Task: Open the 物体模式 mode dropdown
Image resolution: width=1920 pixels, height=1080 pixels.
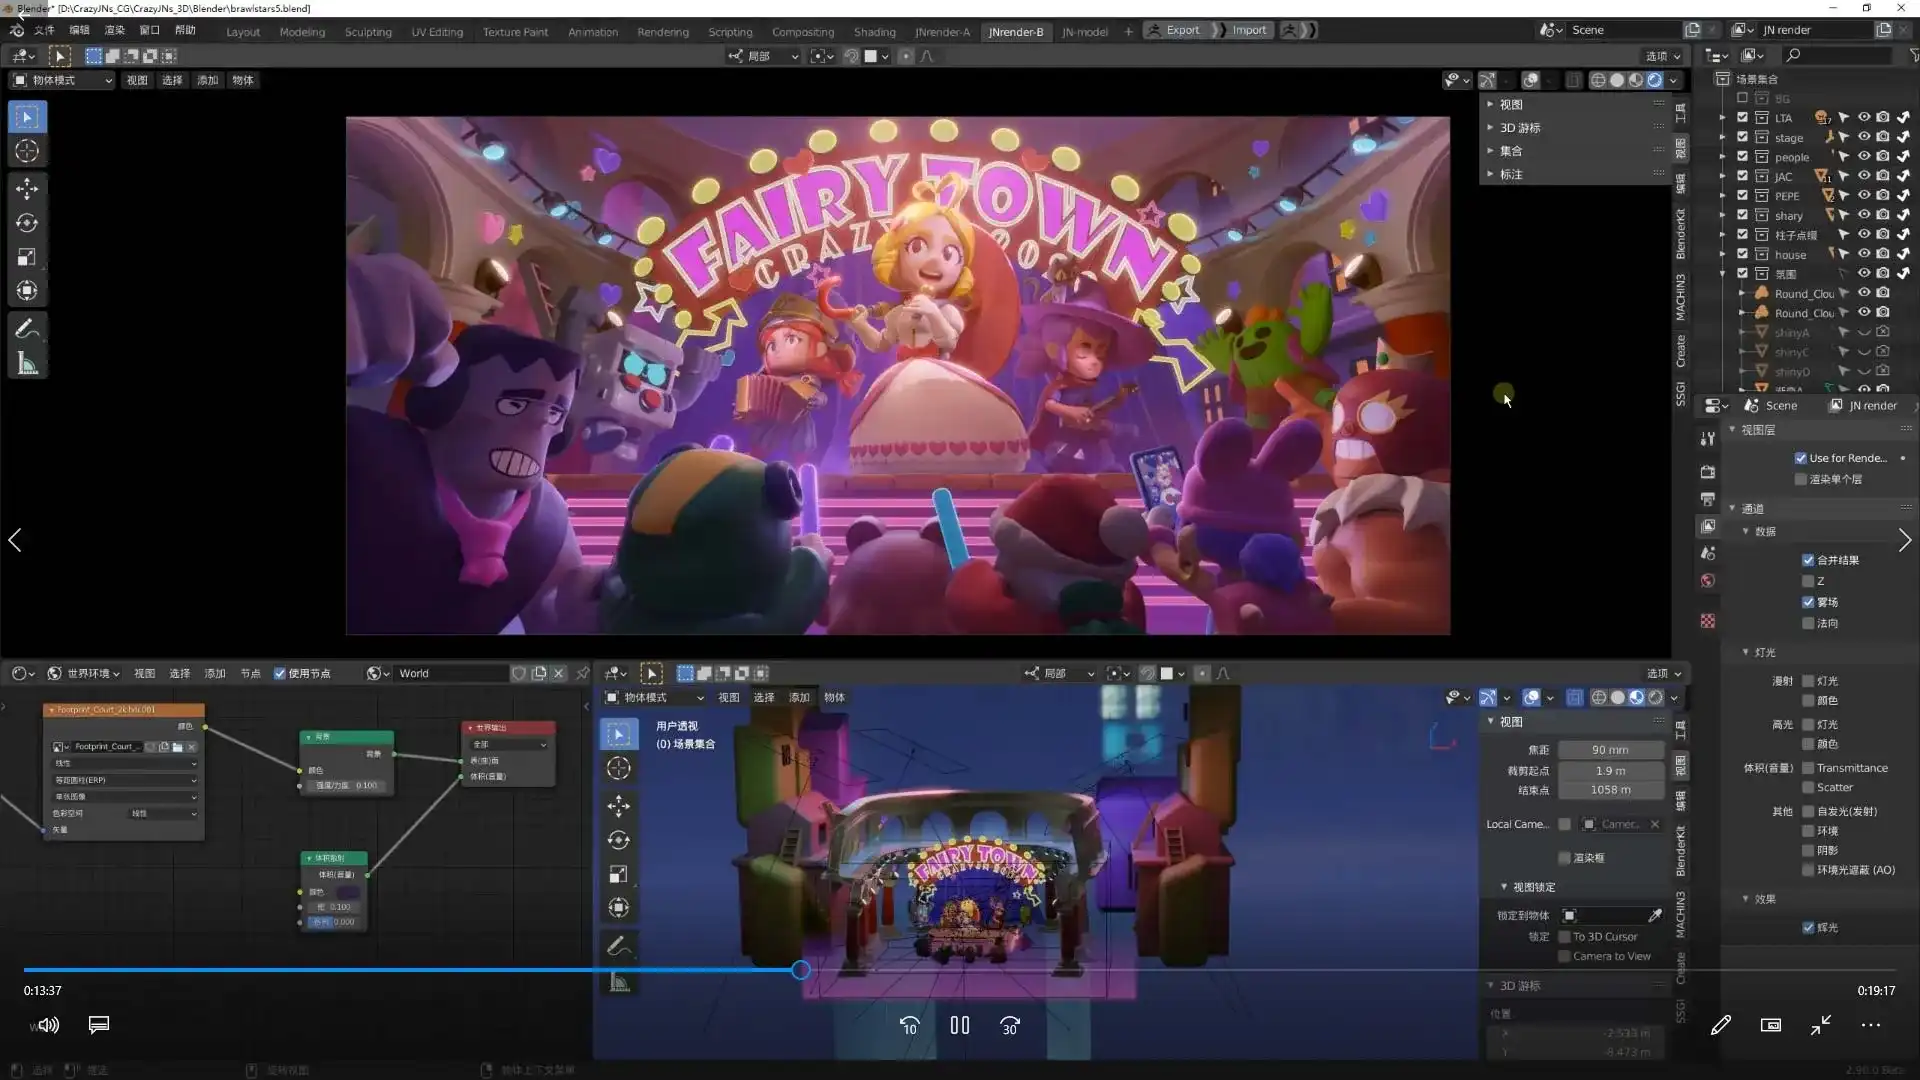Action: (62, 80)
